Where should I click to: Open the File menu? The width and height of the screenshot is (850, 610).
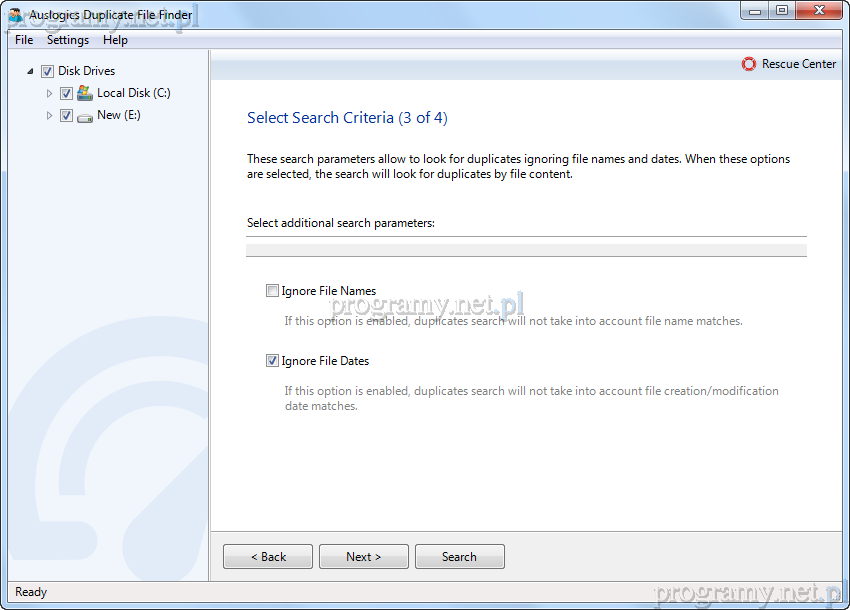point(24,40)
